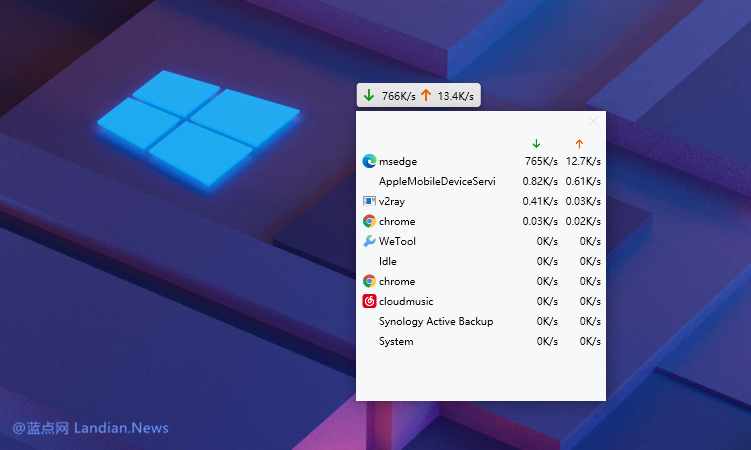The width and height of the screenshot is (751, 450).
Task: Sort by the green download column header arrow
Action: 536,144
